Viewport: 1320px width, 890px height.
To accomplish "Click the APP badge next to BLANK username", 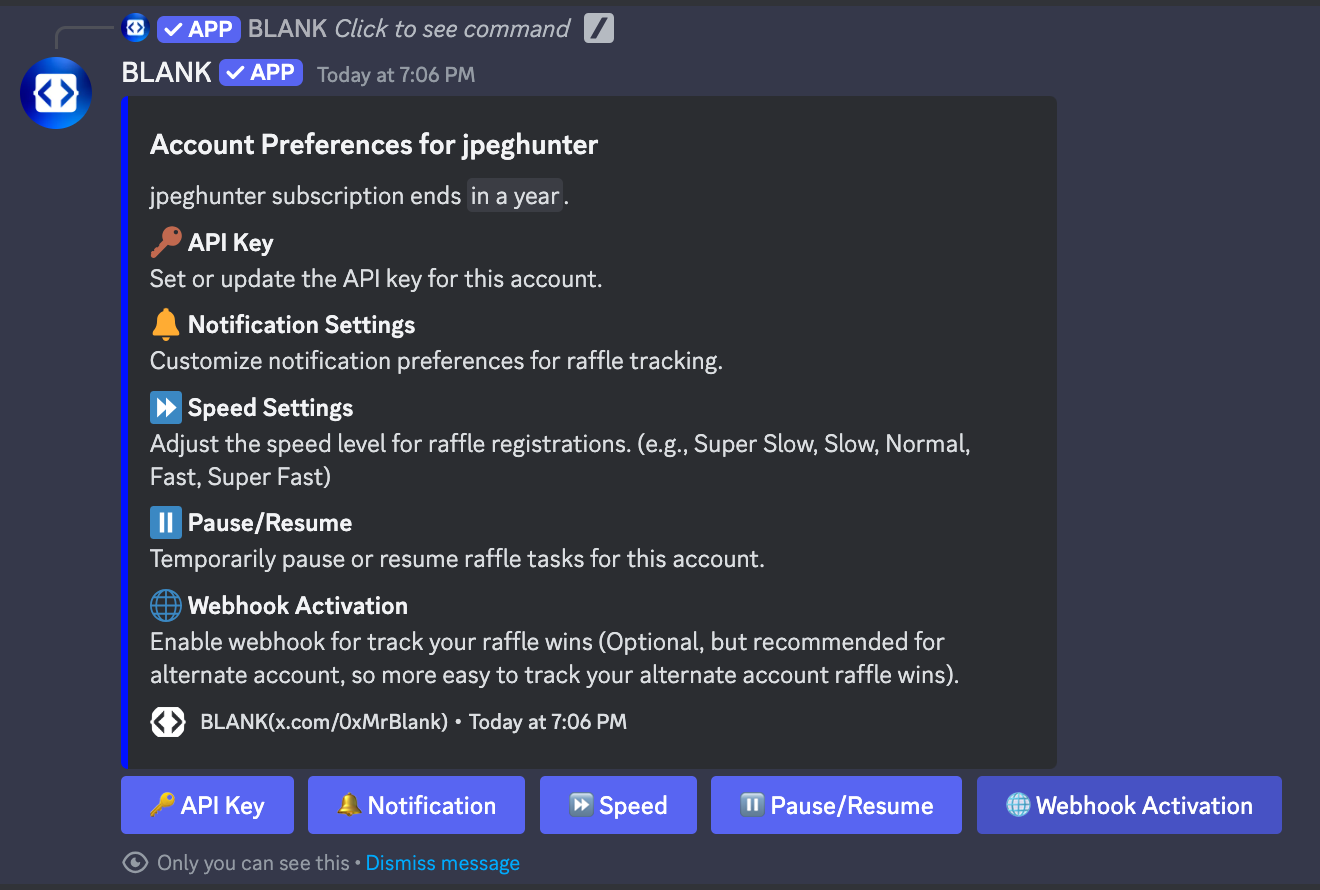I will [261, 72].
